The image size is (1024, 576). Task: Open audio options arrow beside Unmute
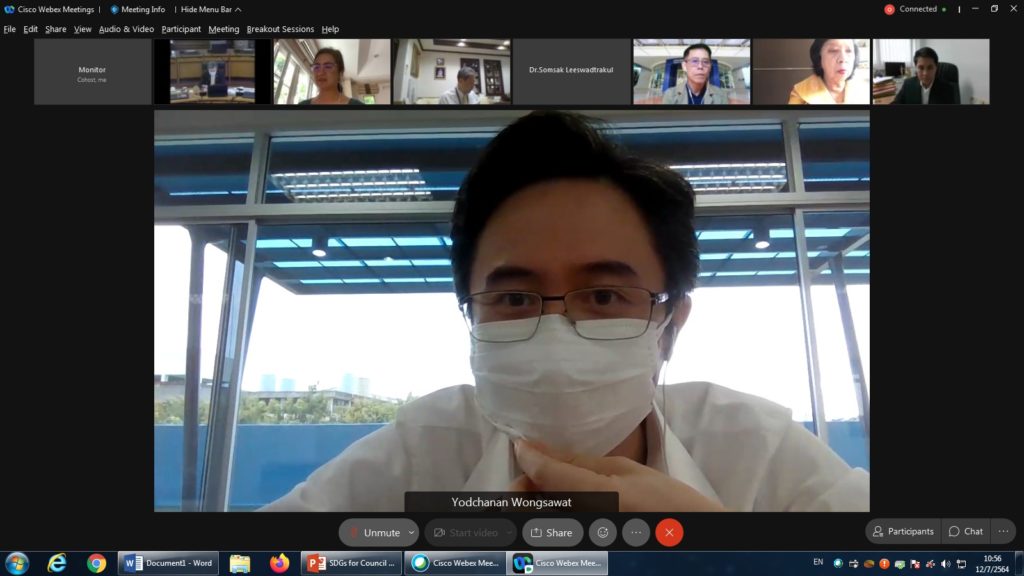click(411, 533)
